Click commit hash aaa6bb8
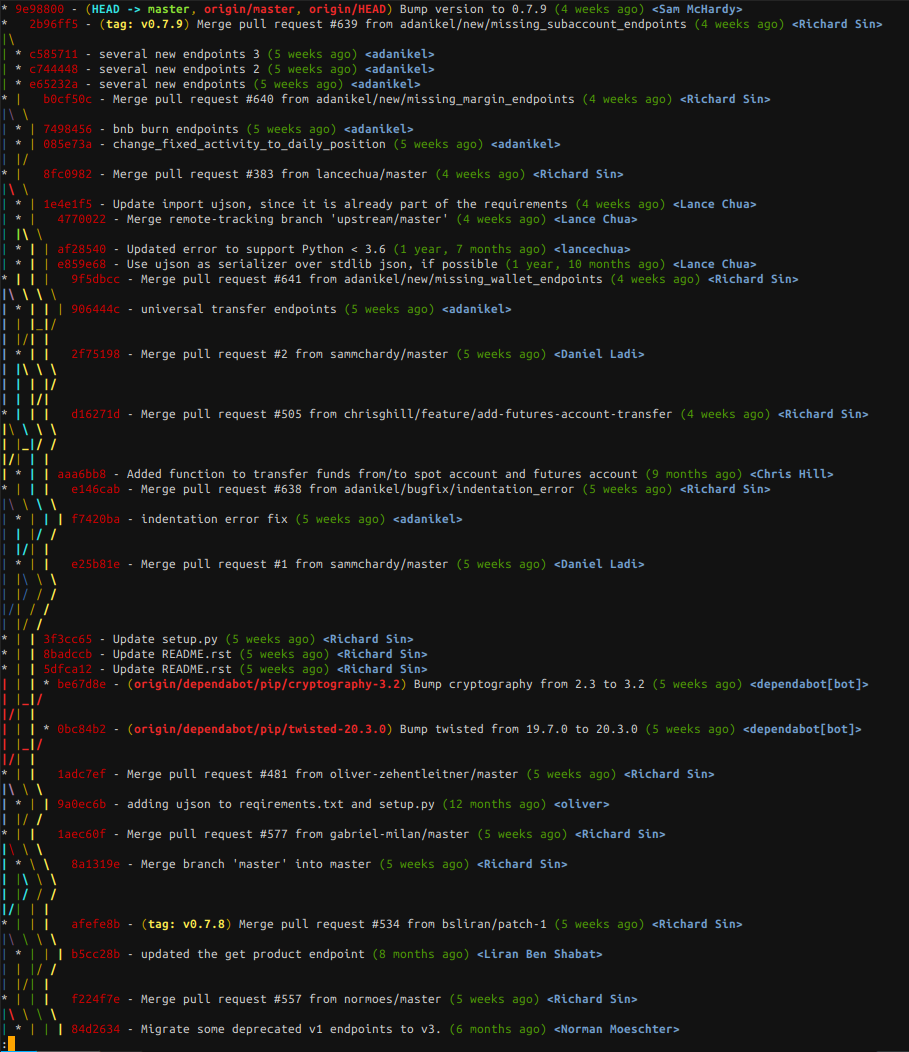909x1052 pixels. (81, 474)
